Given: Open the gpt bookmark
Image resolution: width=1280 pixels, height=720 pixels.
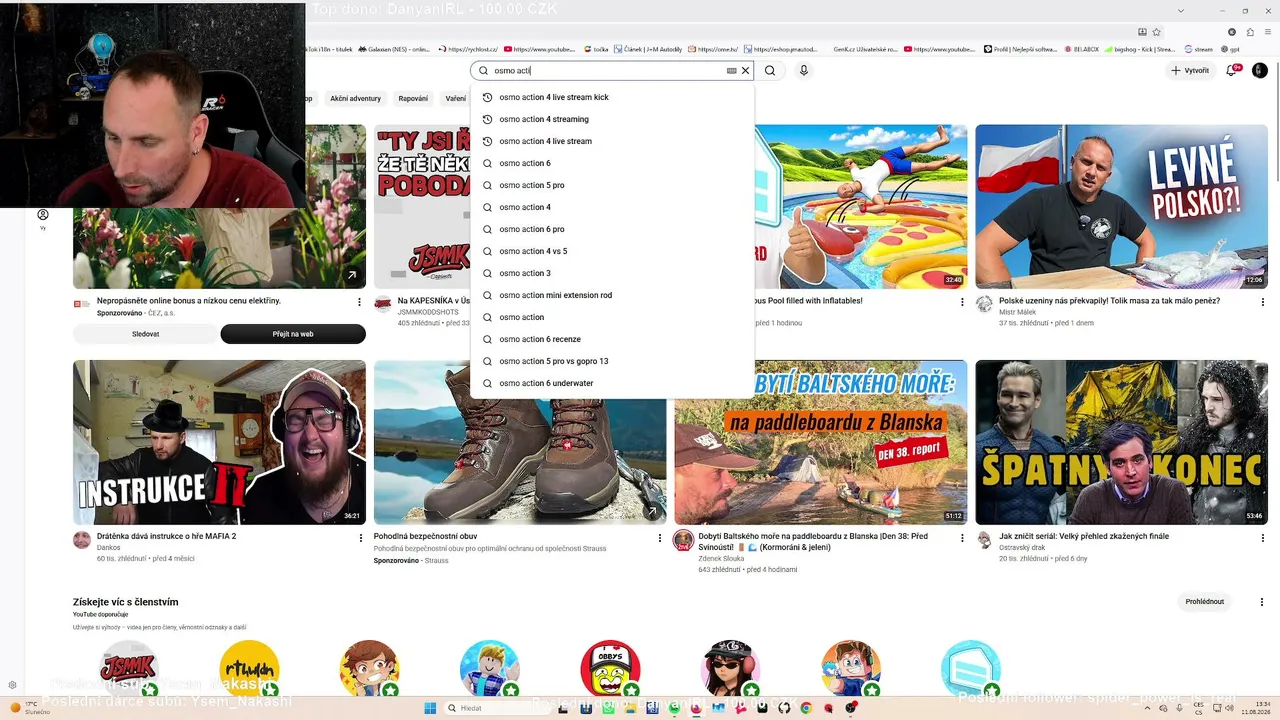Looking at the screenshot, I should tap(1231, 49).
